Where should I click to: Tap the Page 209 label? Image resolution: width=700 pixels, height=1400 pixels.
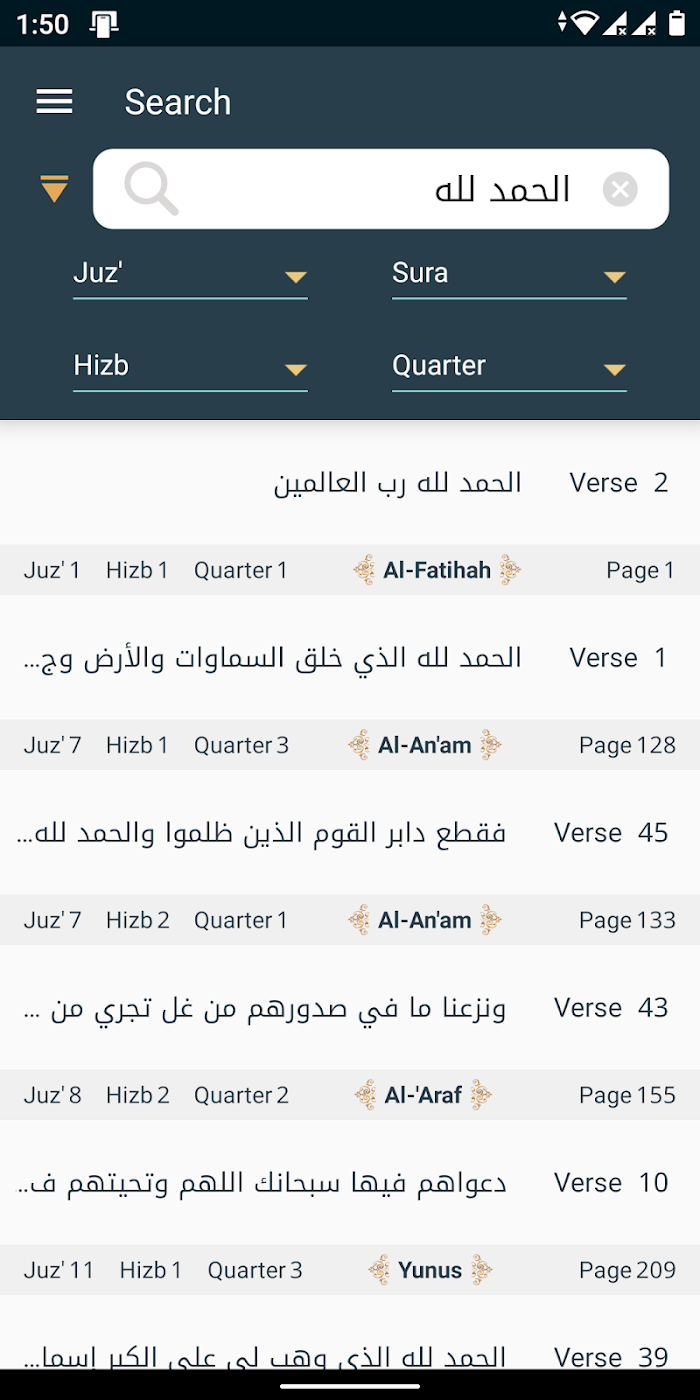pos(627,1271)
